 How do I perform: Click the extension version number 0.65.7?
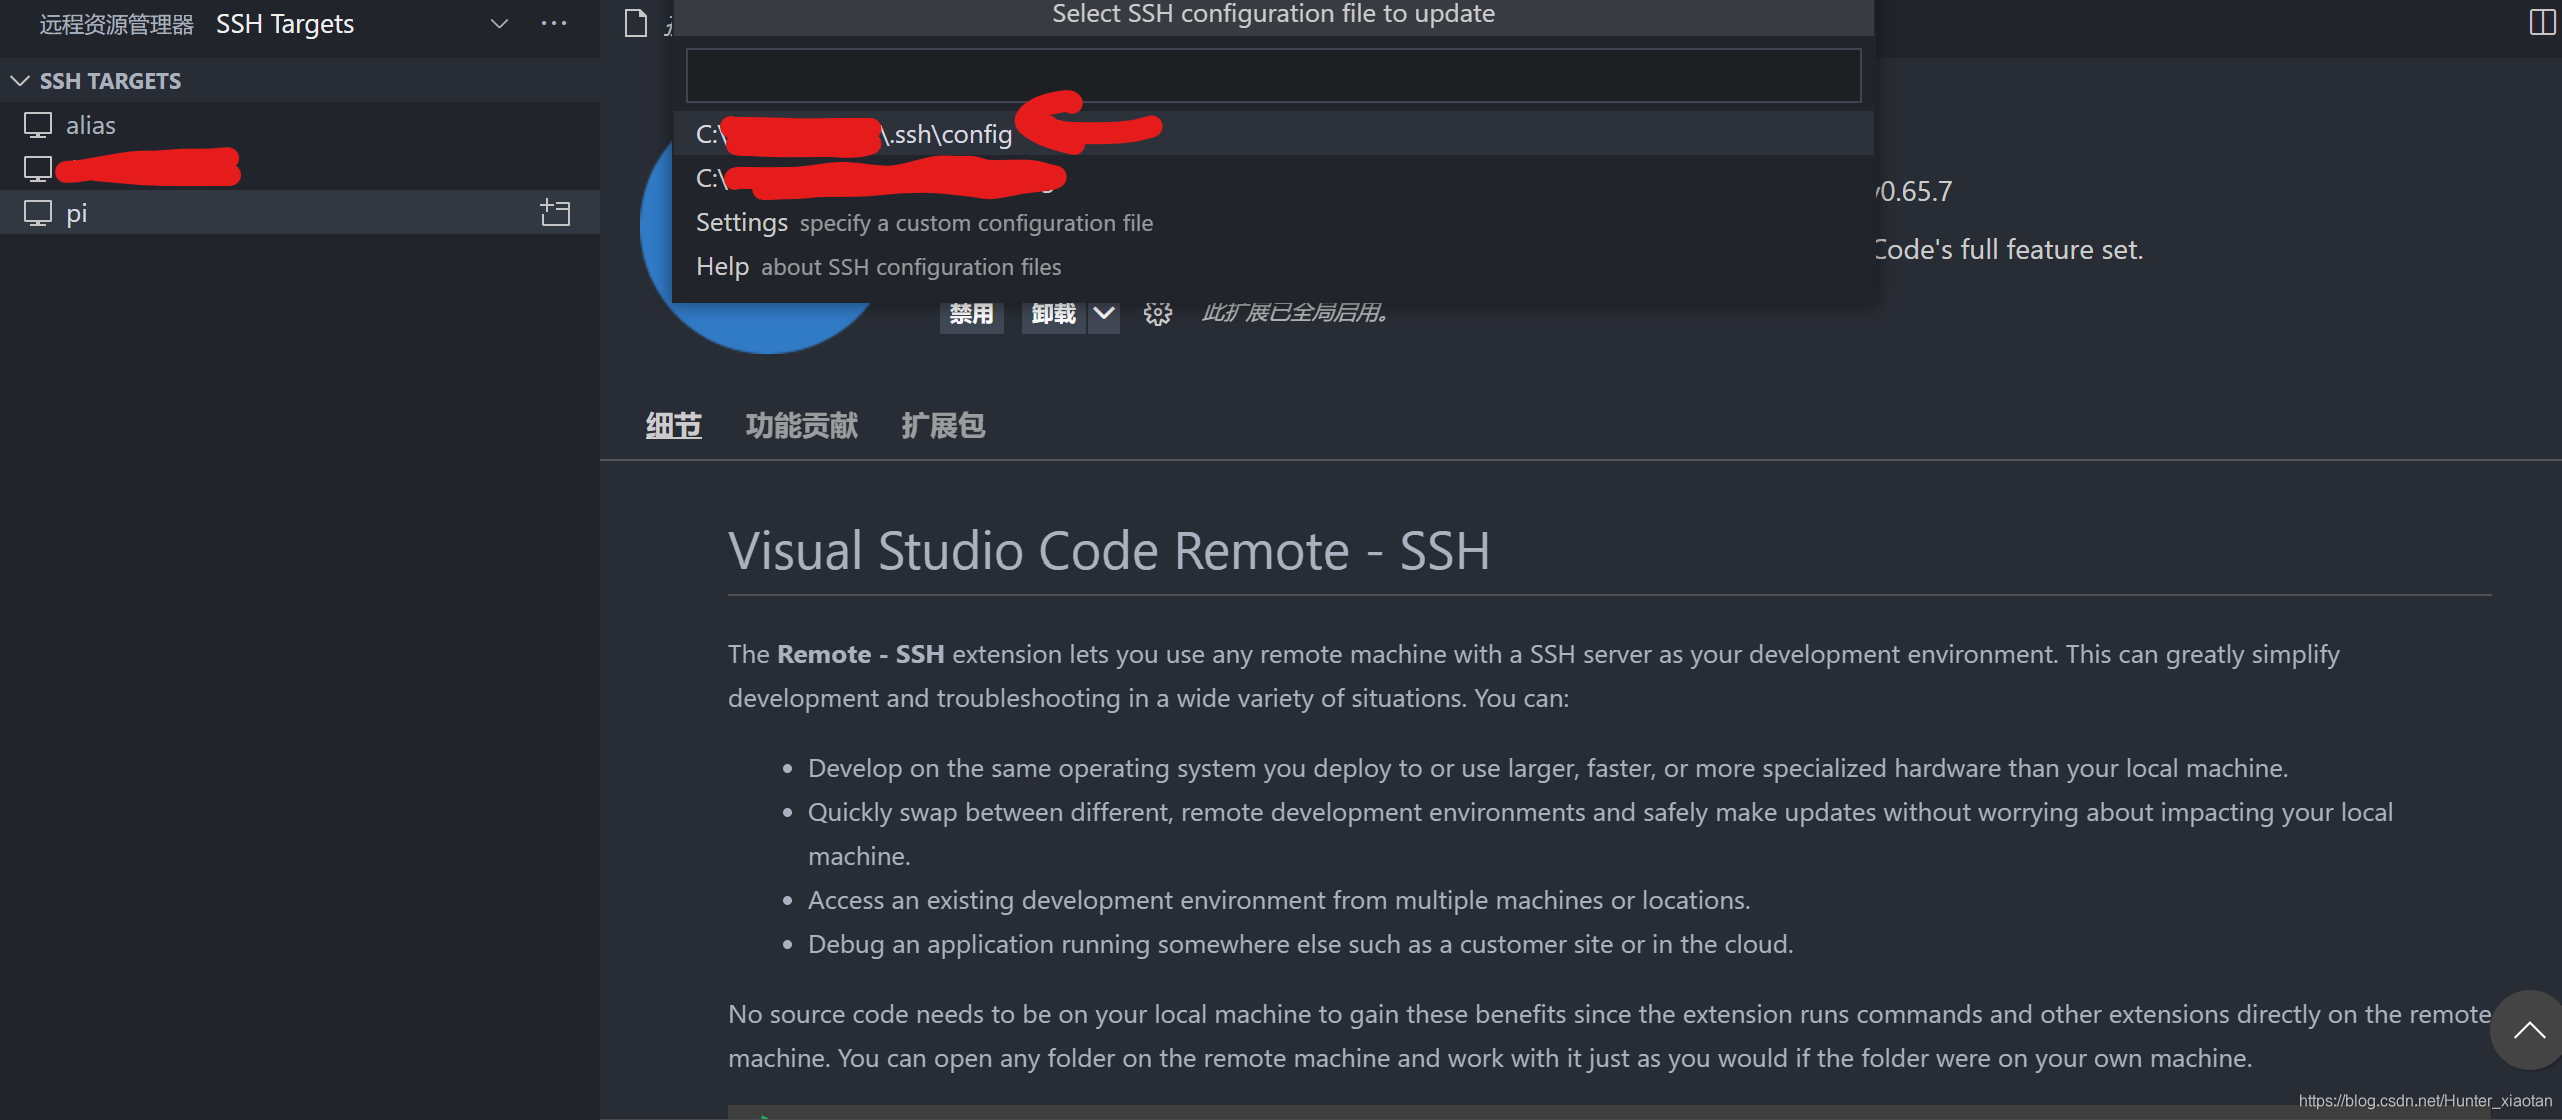[x=1913, y=191]
